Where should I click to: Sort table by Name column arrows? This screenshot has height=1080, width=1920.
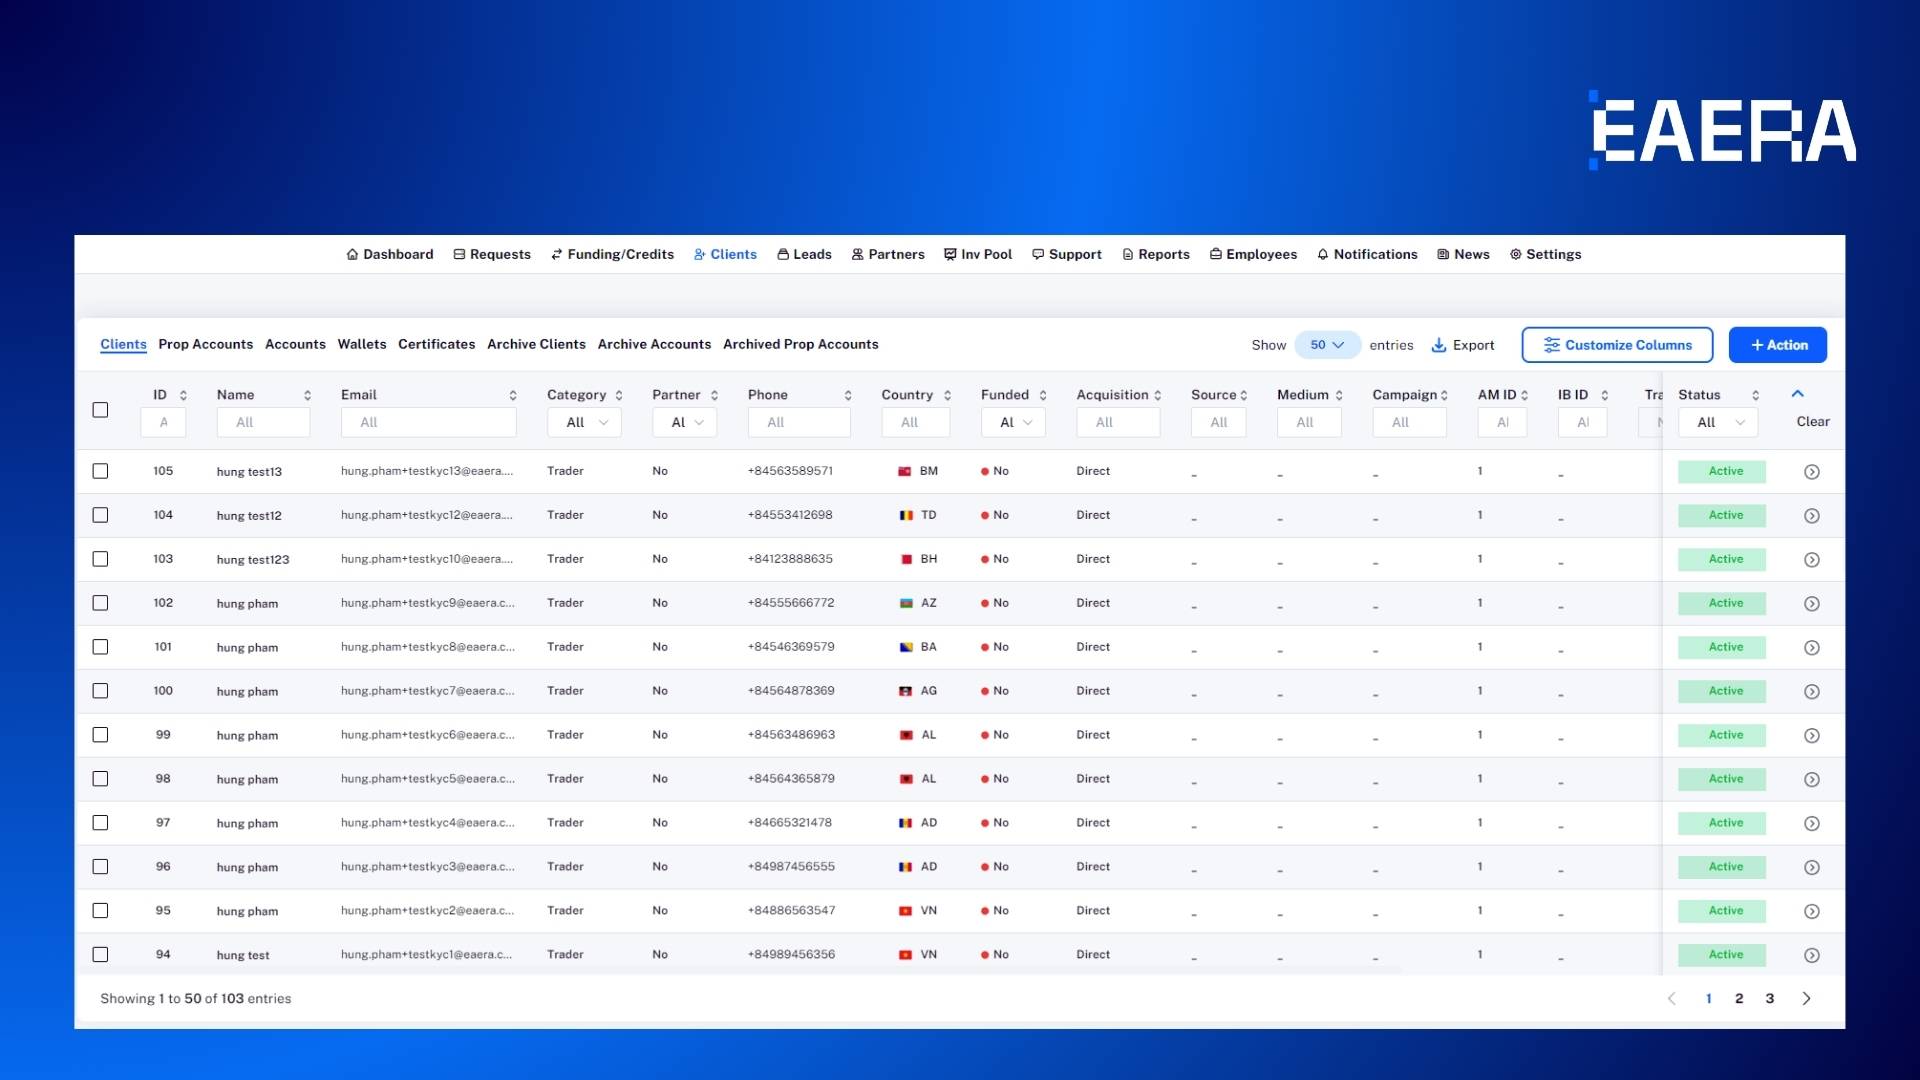coord(307,396)
